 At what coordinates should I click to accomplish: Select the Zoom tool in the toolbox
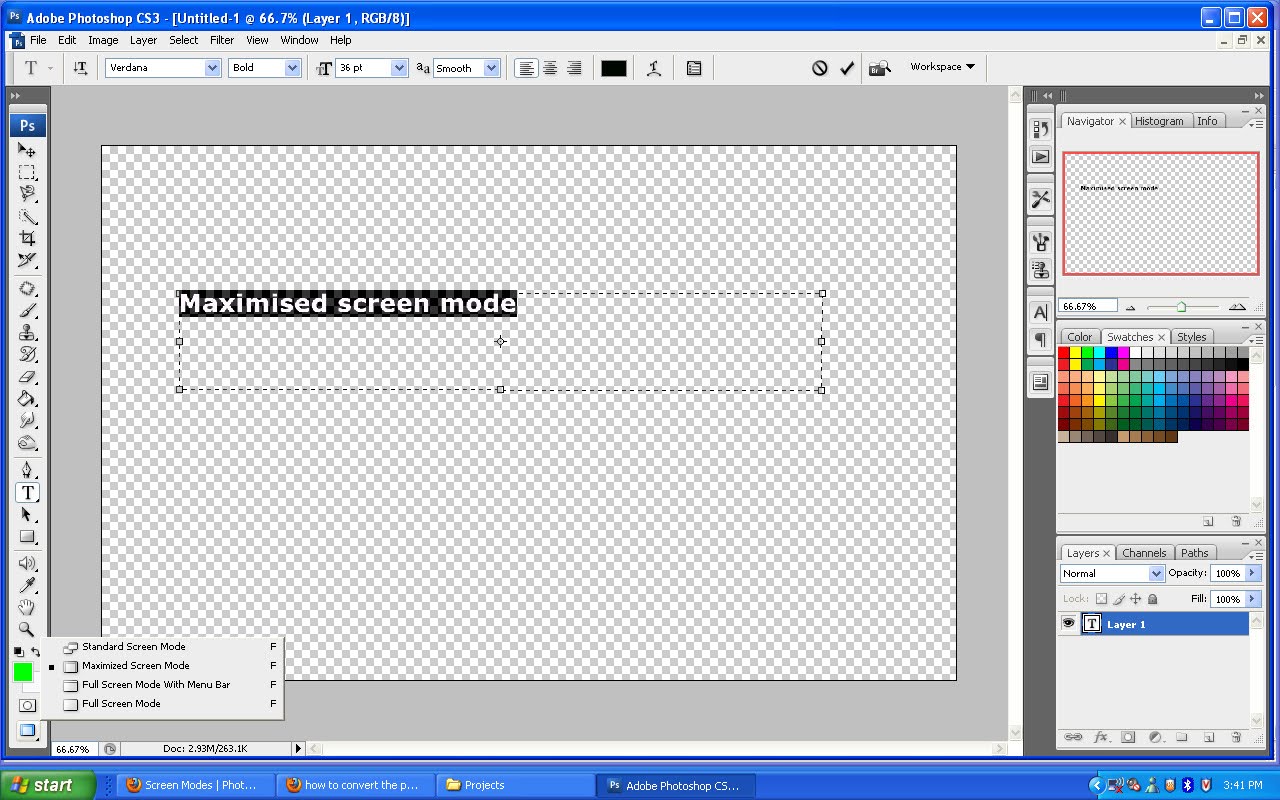(27, 628)
